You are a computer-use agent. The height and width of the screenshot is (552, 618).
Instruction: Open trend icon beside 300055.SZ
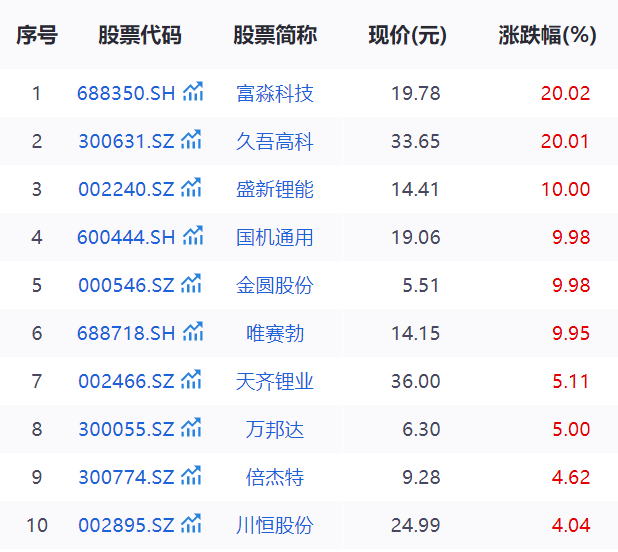(x=192, y=429)
